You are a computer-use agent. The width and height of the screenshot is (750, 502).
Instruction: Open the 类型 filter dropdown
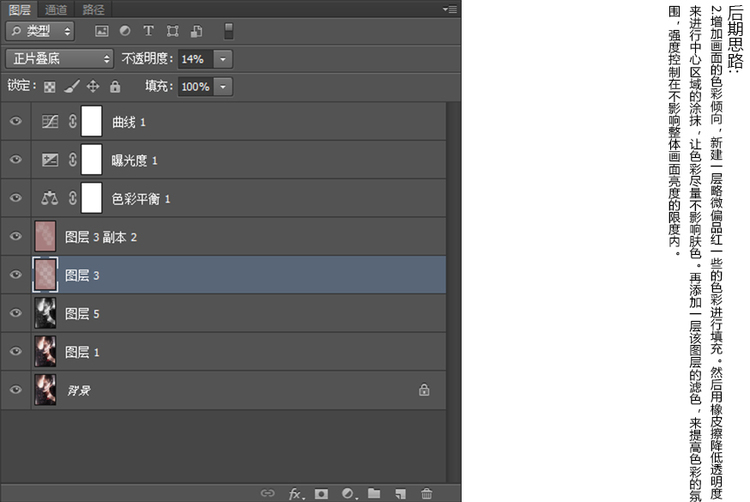tap(40, 31)
